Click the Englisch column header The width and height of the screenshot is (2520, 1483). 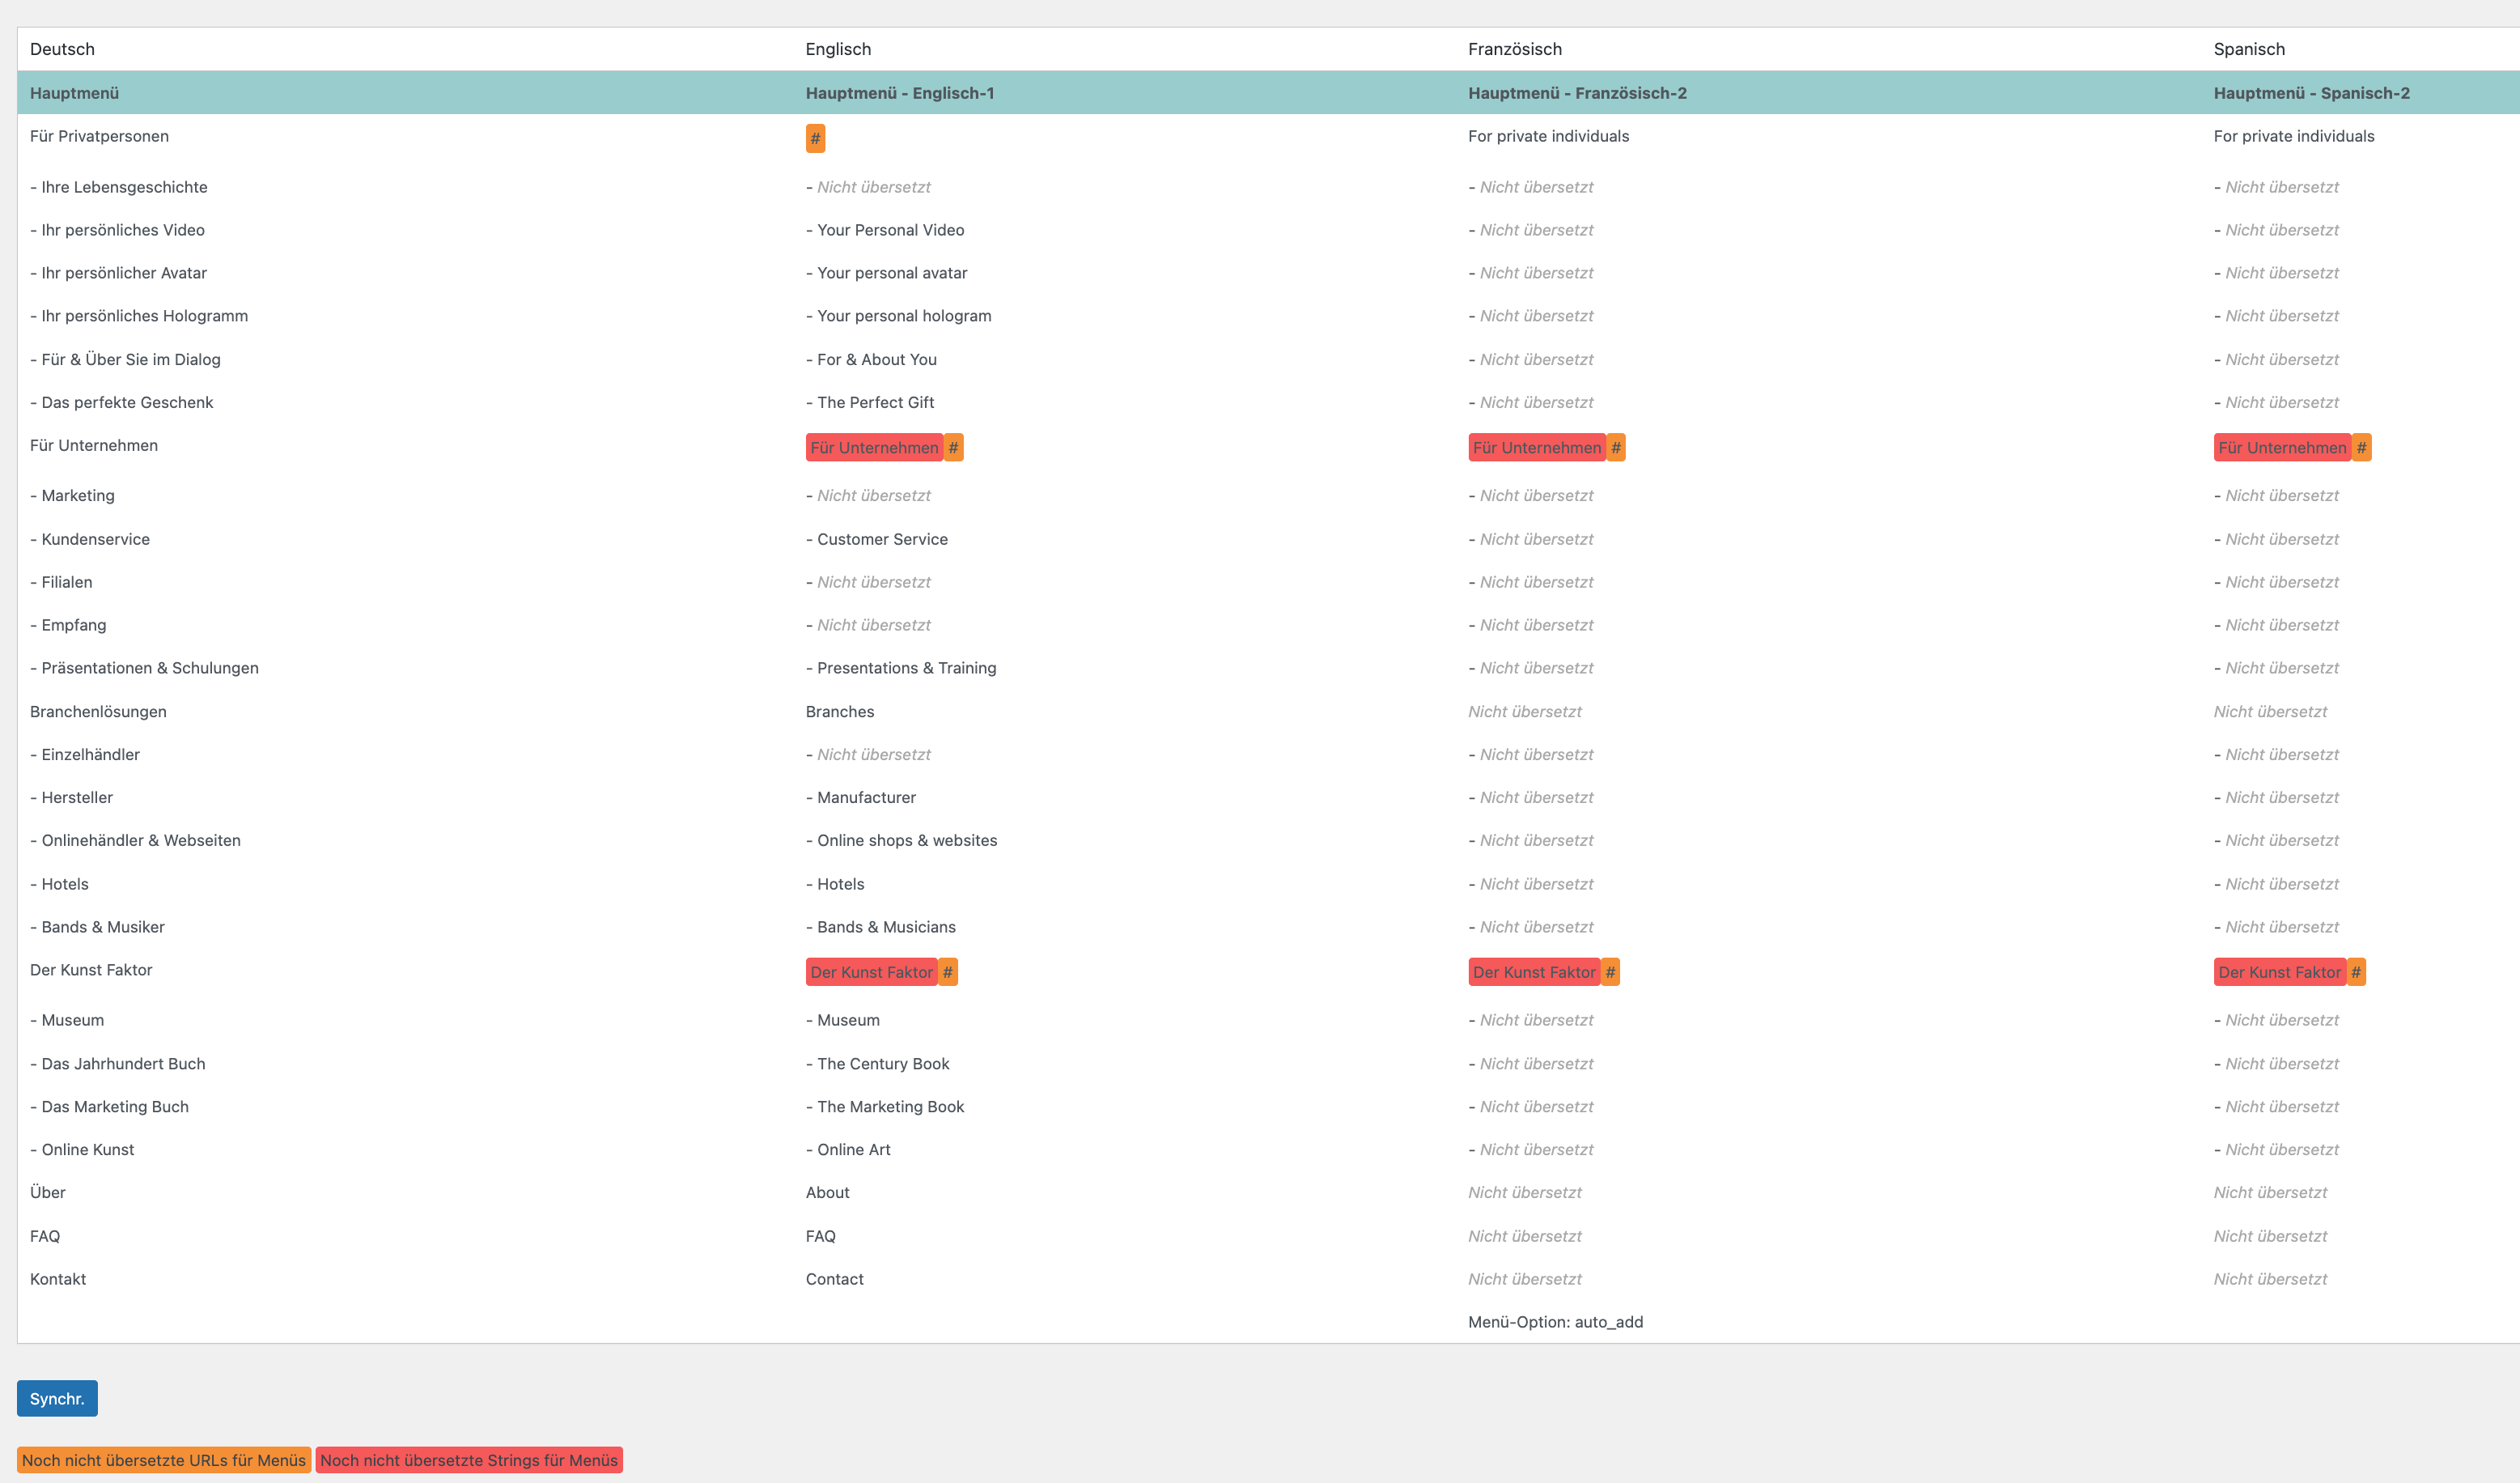click(x=838, y=49)
